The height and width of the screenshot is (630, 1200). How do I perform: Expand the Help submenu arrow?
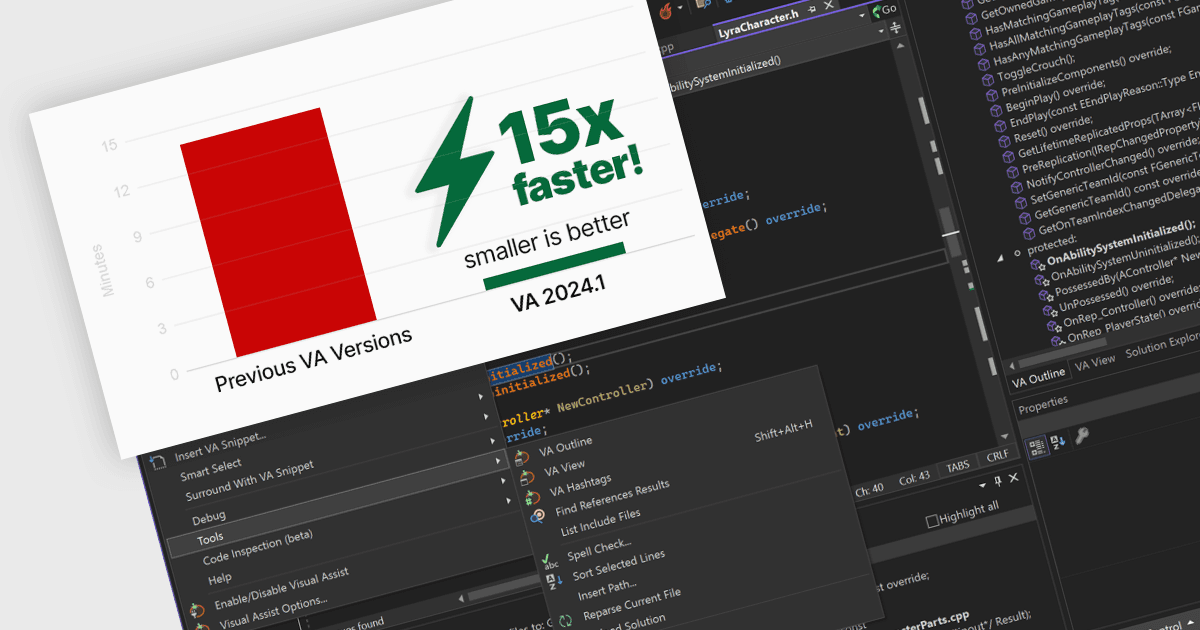pos(509,499)
